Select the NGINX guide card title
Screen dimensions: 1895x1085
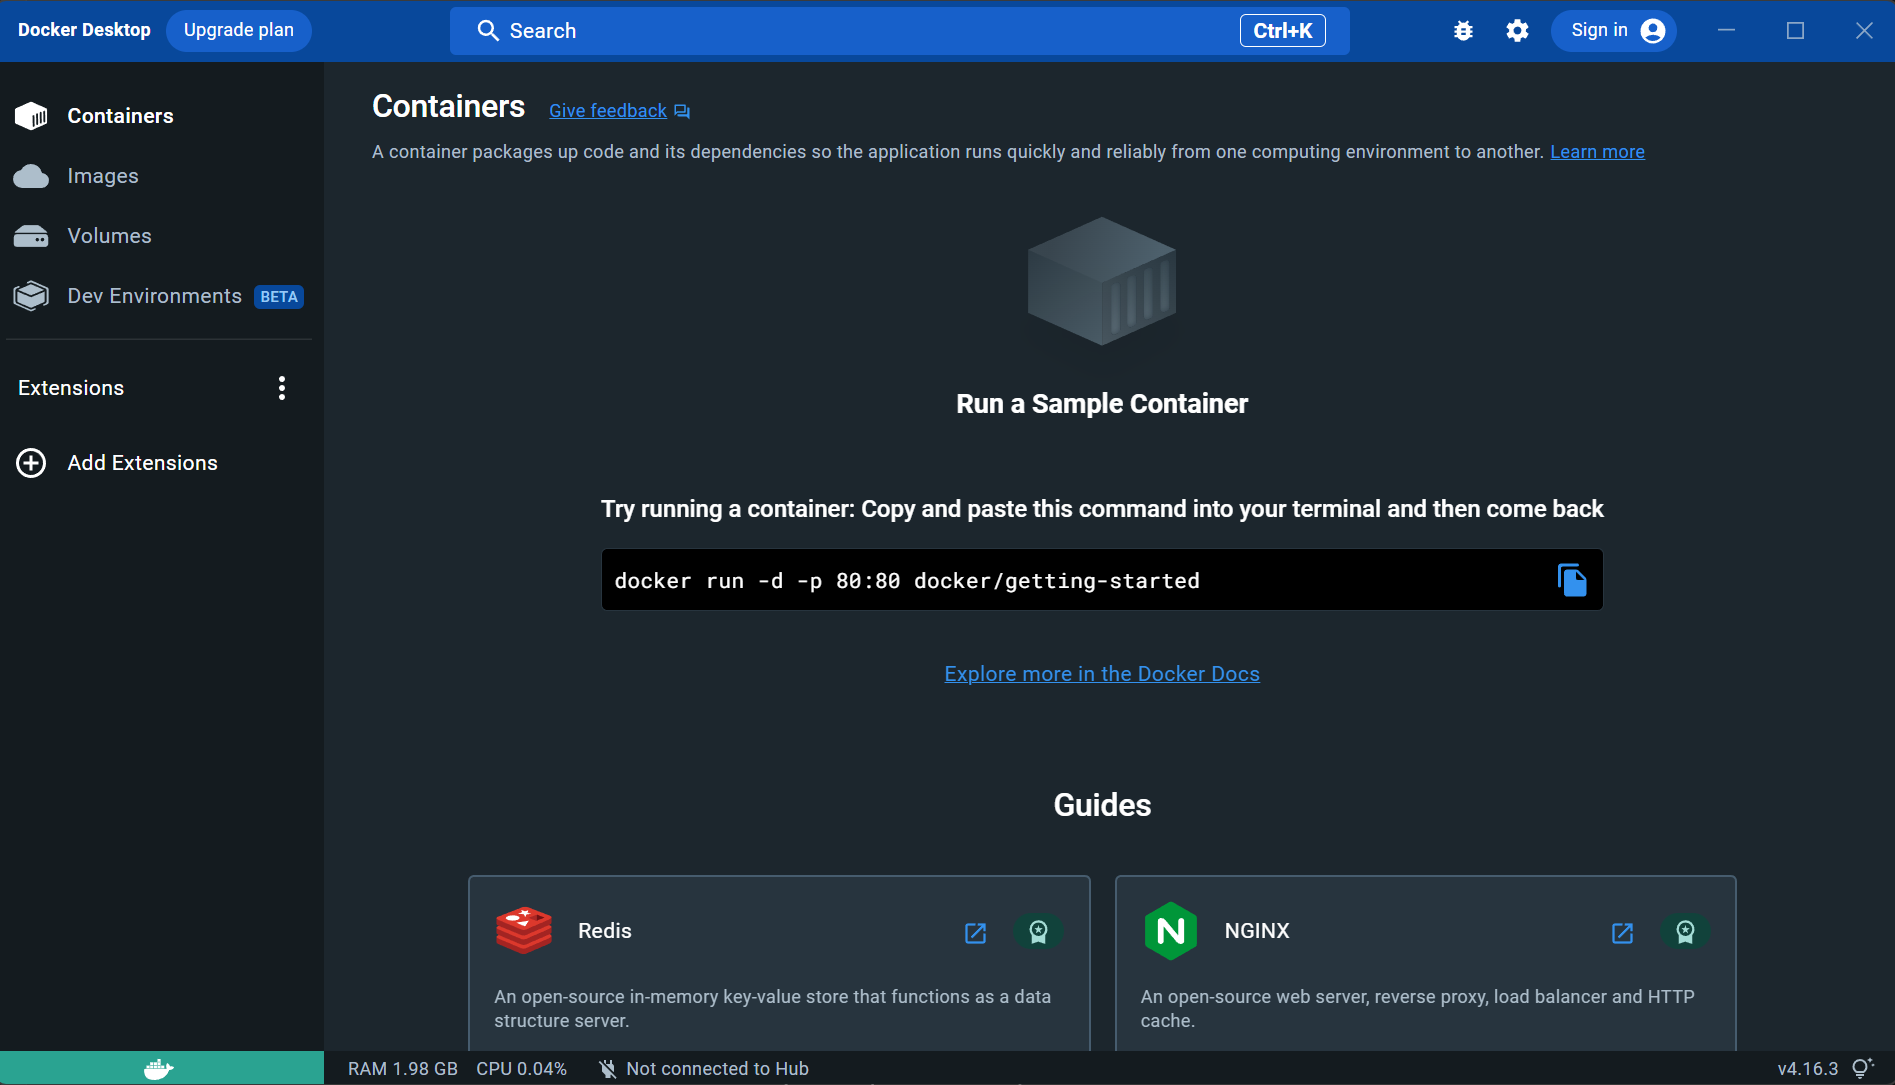(x=1257, y=931)
